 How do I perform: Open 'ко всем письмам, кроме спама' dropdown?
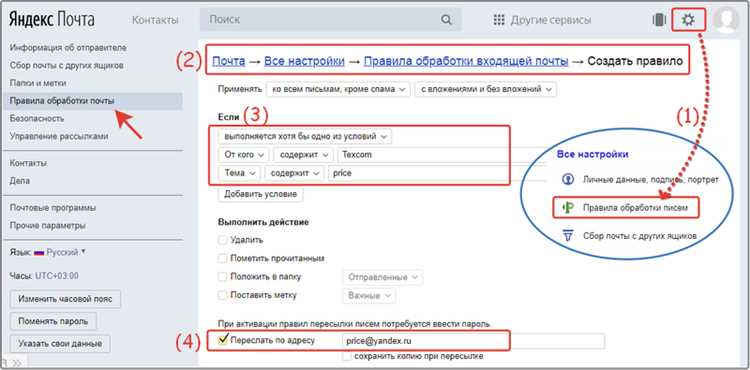tap(339, 89)
